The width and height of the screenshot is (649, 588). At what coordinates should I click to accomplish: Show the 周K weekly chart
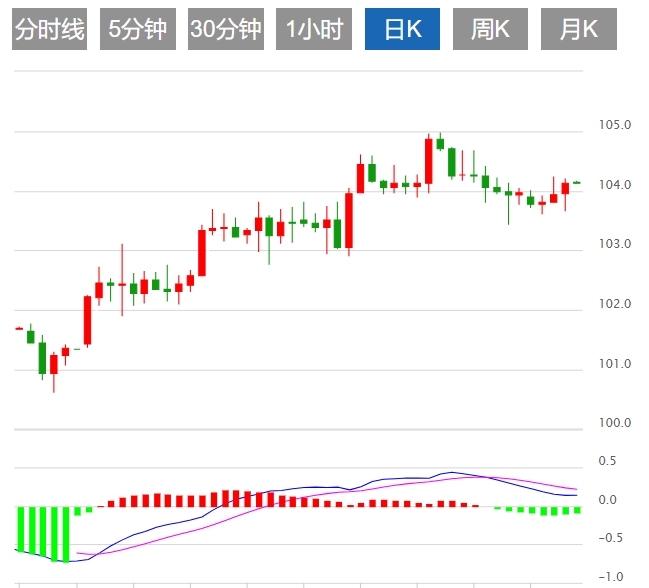490,29
